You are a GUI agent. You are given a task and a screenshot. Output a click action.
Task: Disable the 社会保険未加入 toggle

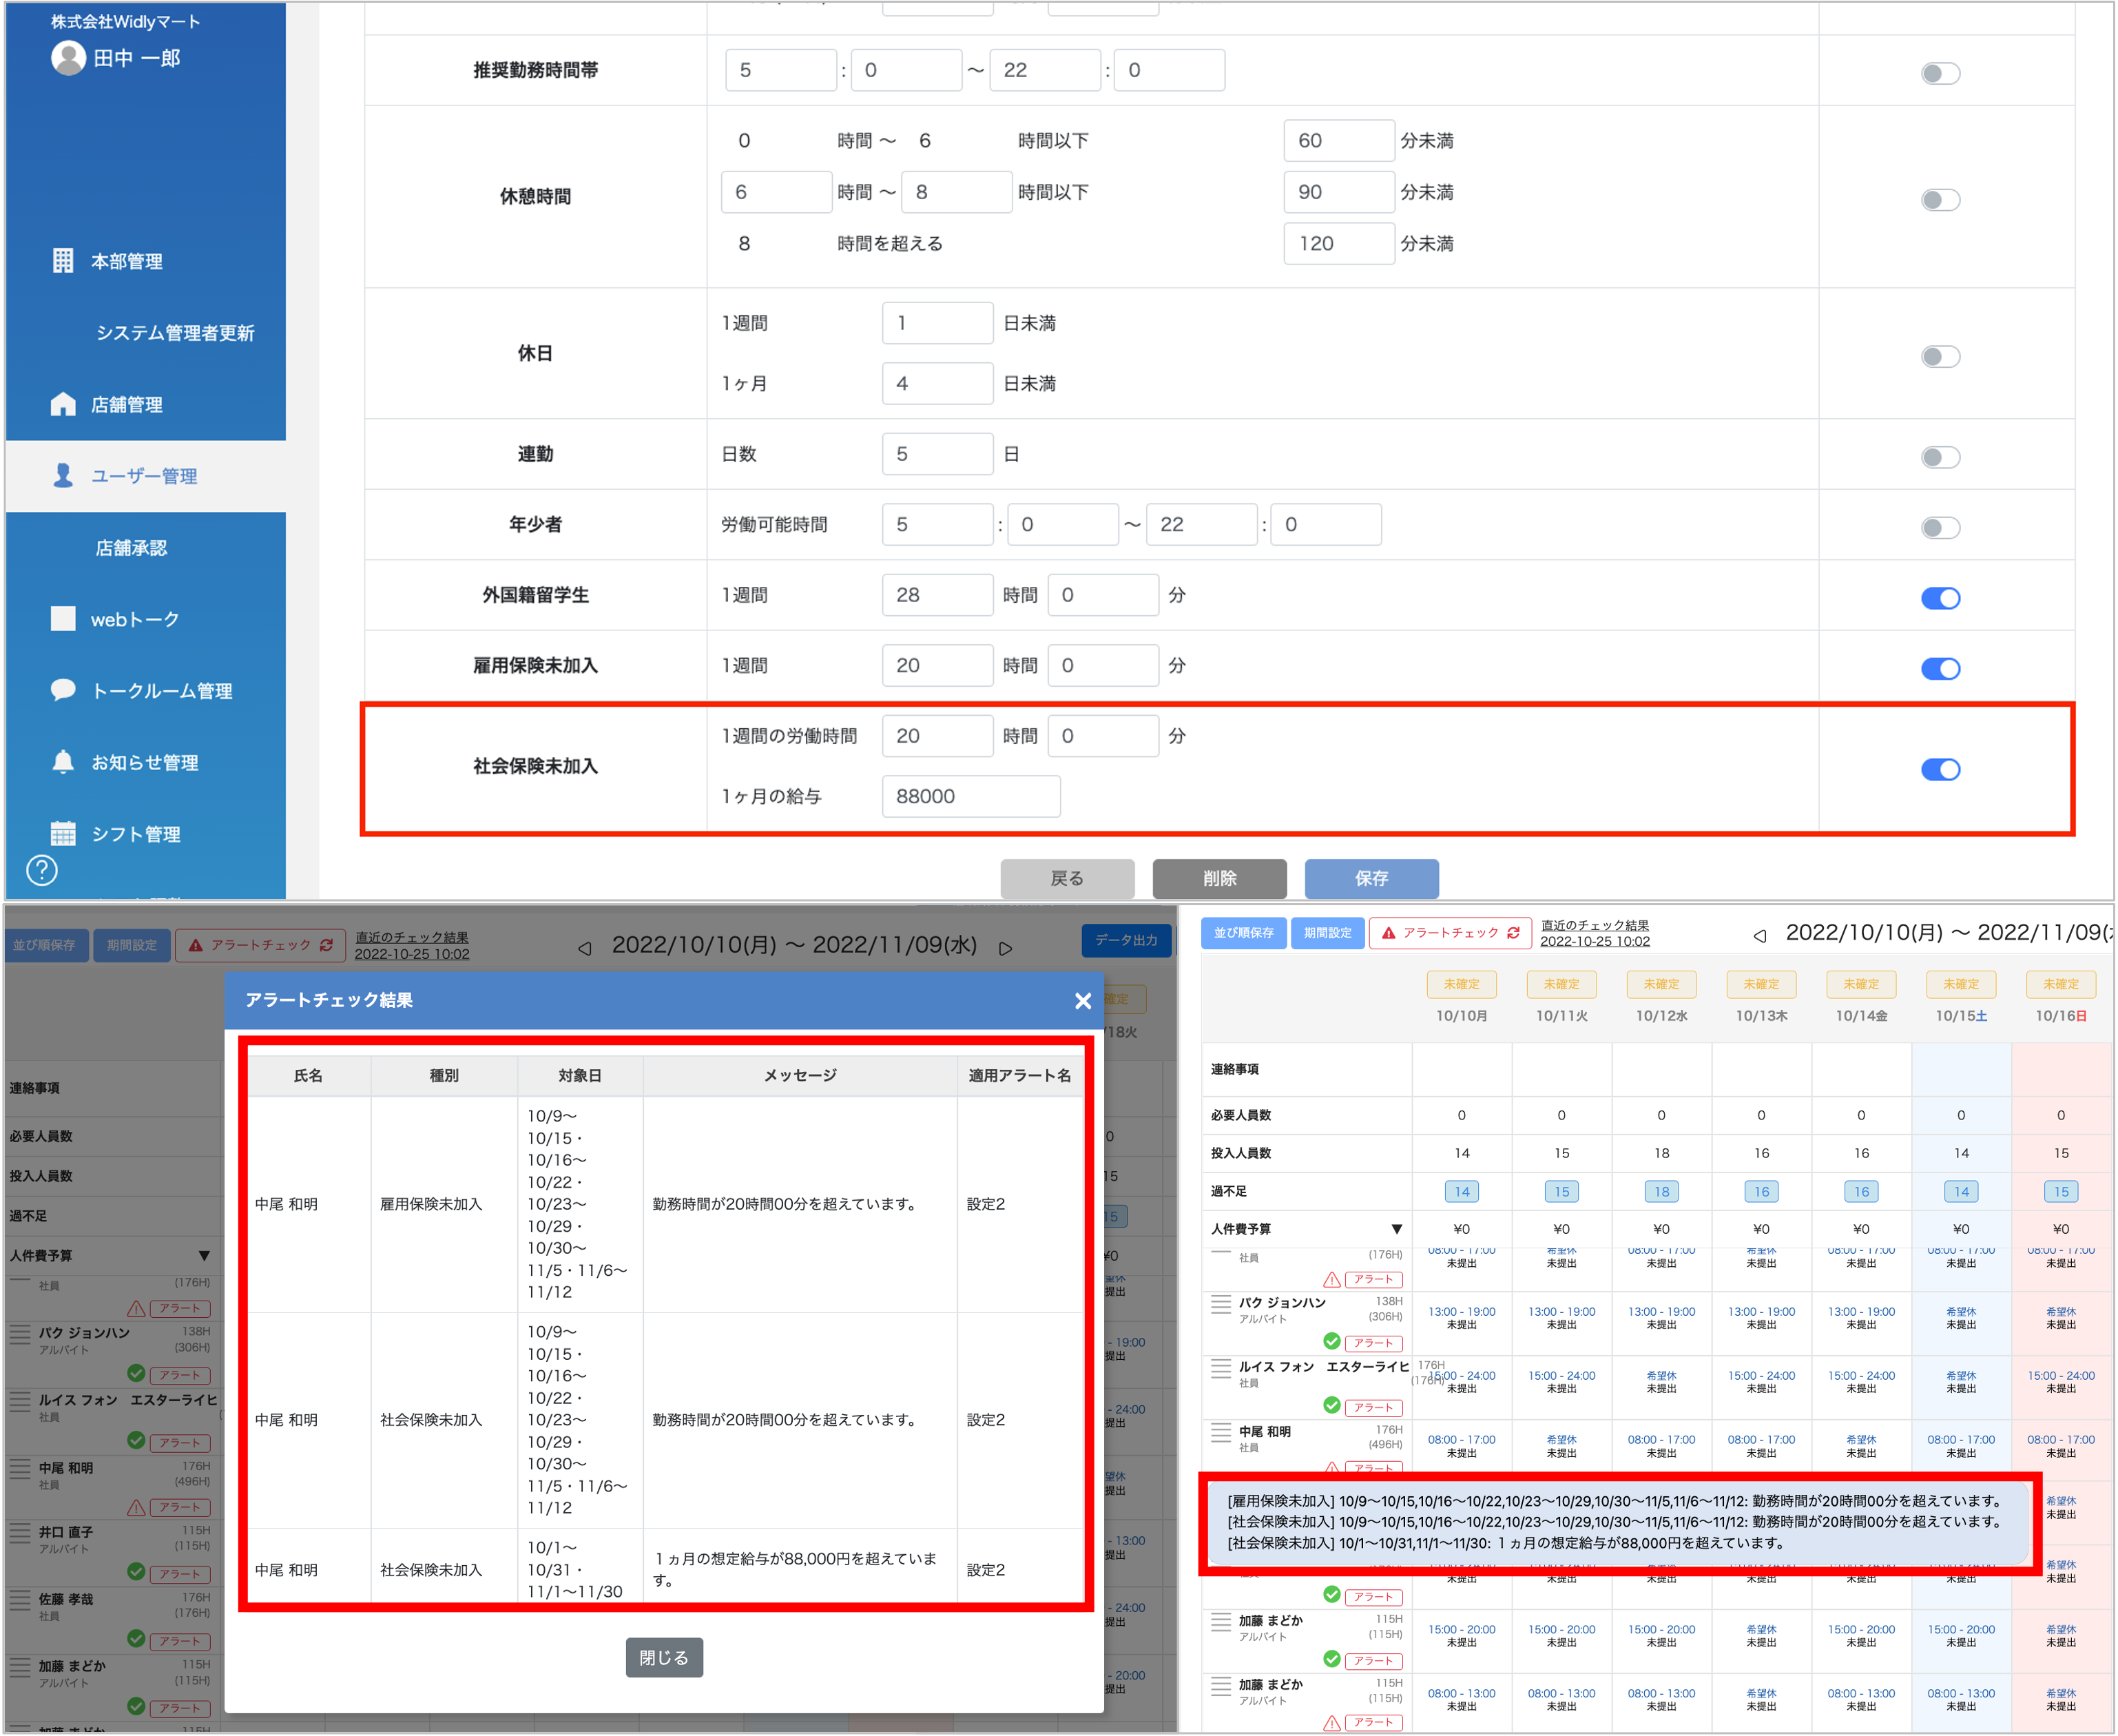click(x=1940, y=769)
